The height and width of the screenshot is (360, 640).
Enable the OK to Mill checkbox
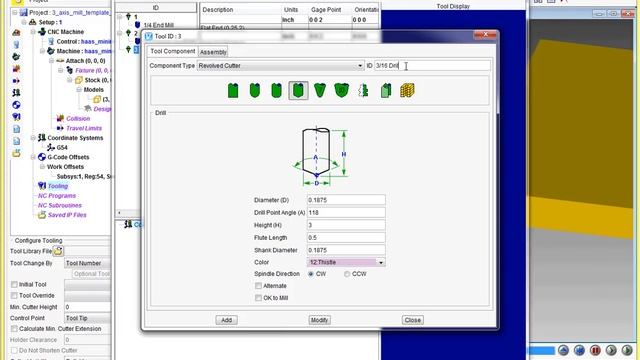tap(258, 298)
